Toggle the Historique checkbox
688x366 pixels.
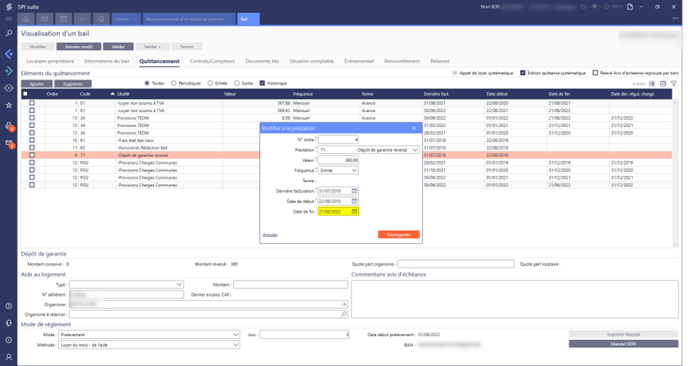point(262,83)
